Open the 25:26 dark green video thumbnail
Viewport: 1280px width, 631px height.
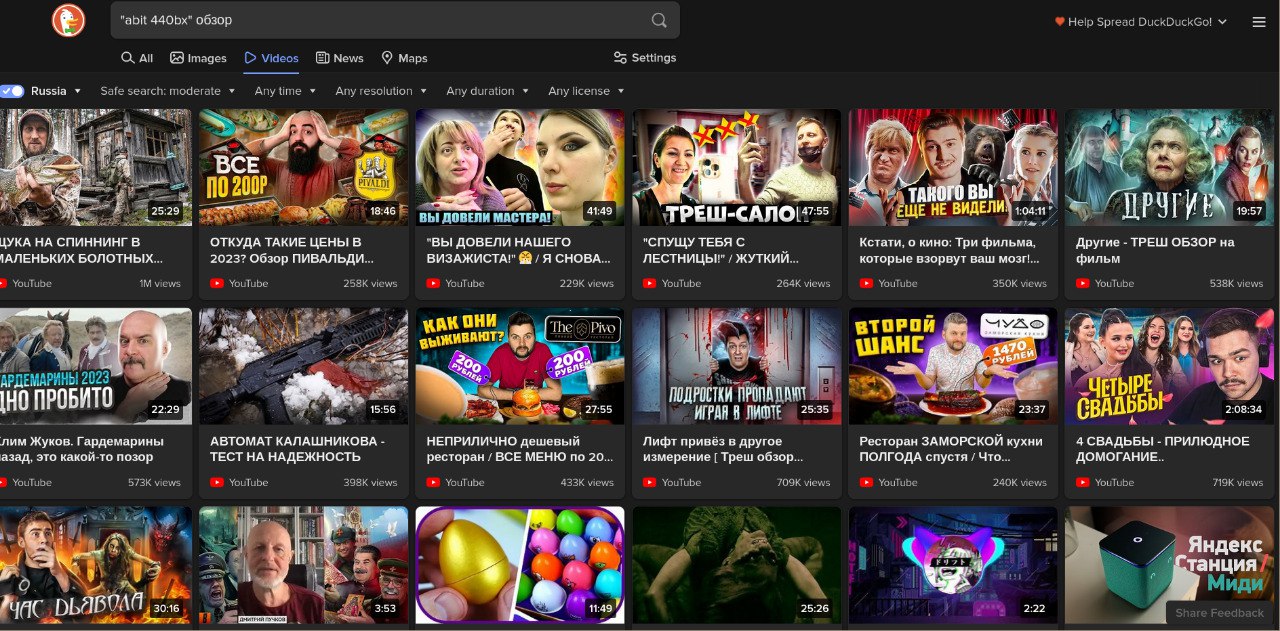(736, 565)
